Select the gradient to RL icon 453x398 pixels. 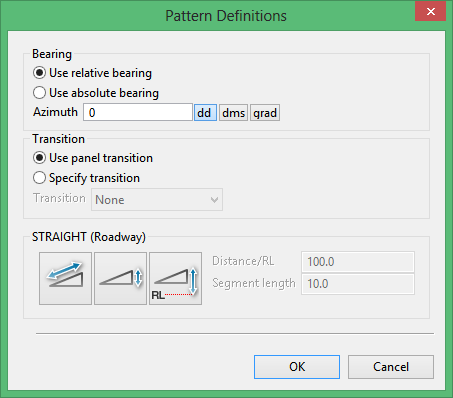(x=175, y=278)
